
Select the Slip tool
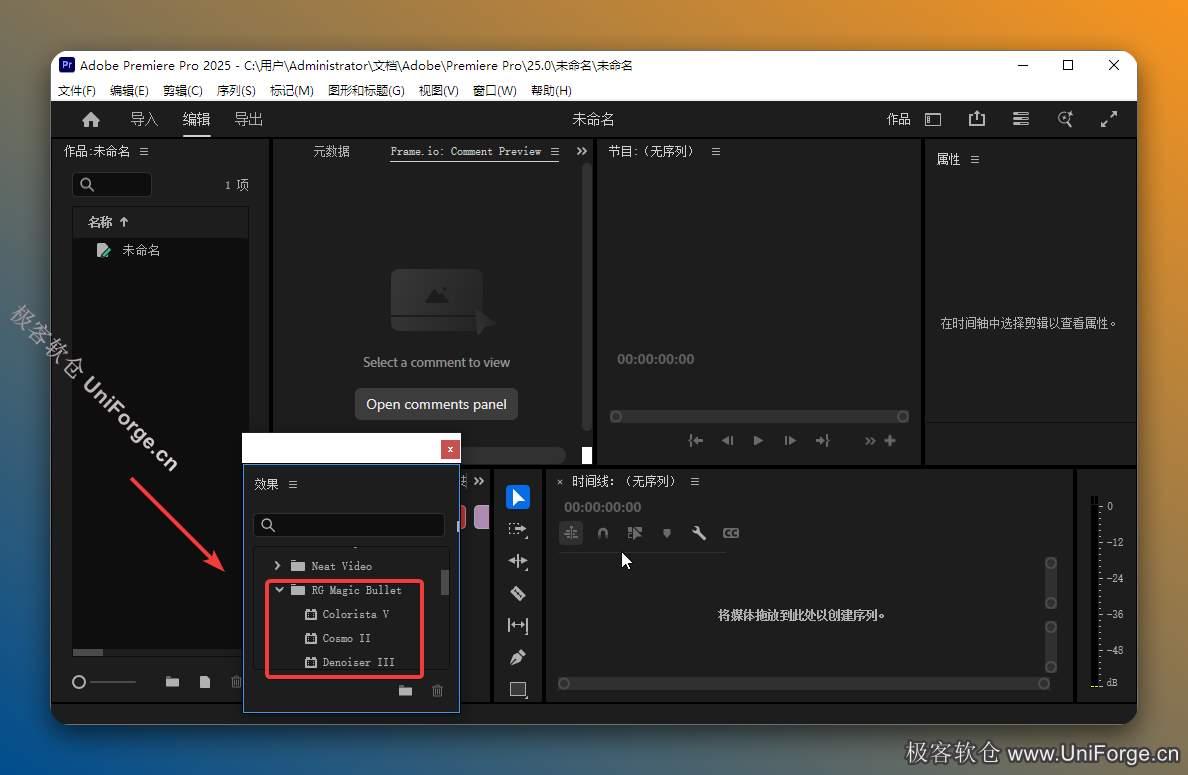click(517, 625)
